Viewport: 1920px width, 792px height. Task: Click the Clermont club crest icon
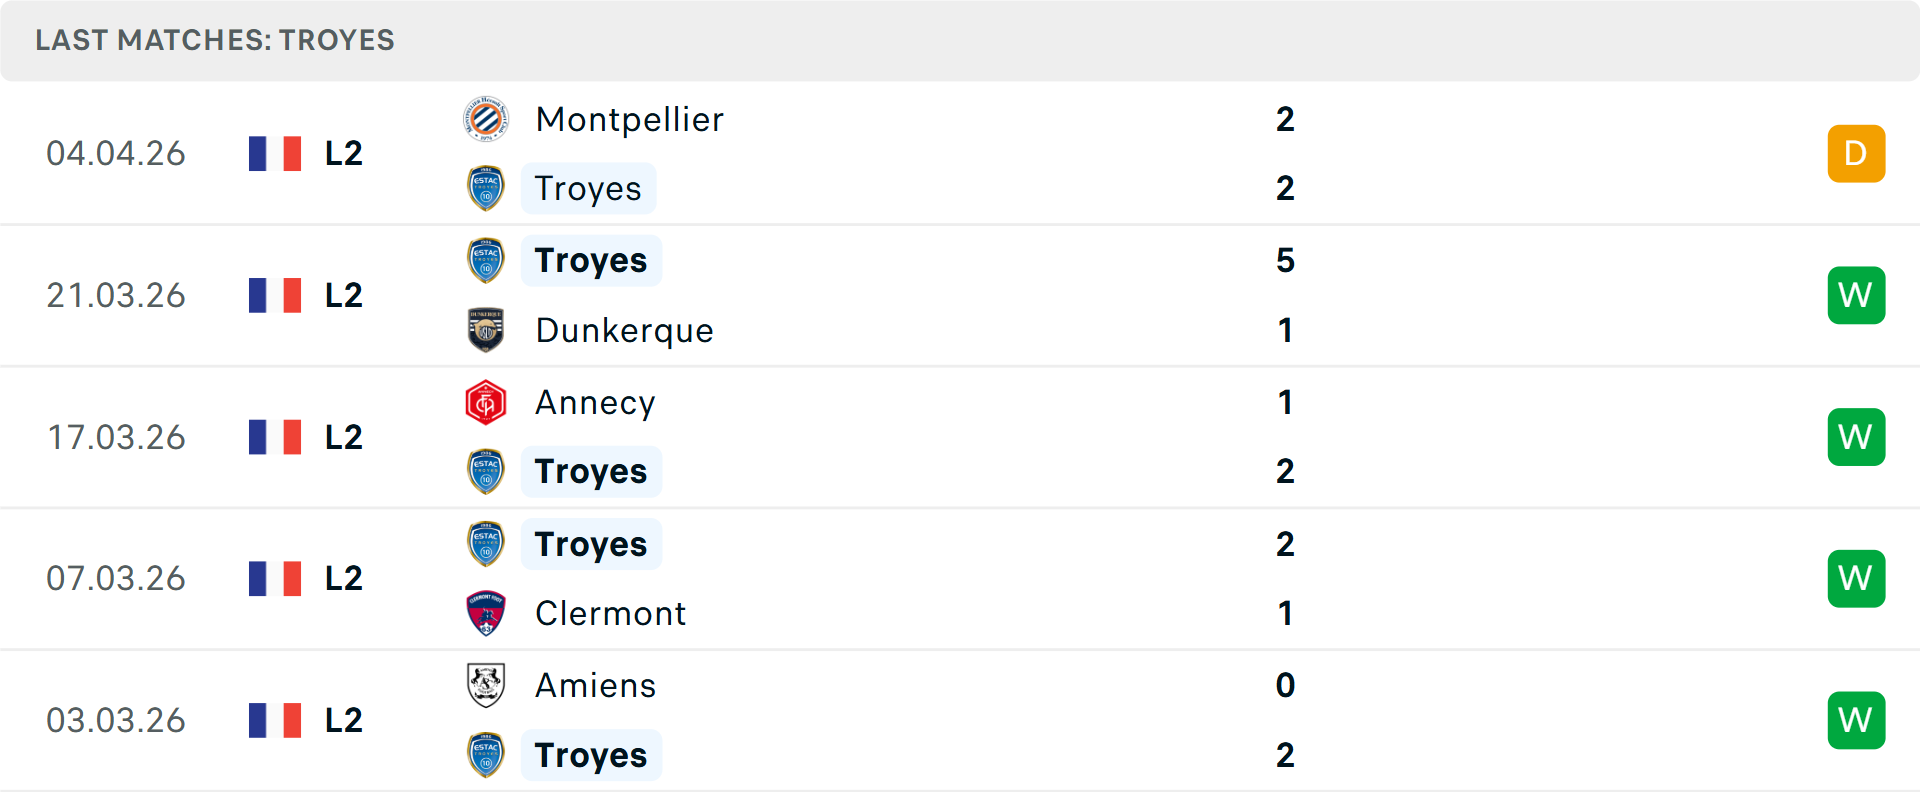(486, 613)
